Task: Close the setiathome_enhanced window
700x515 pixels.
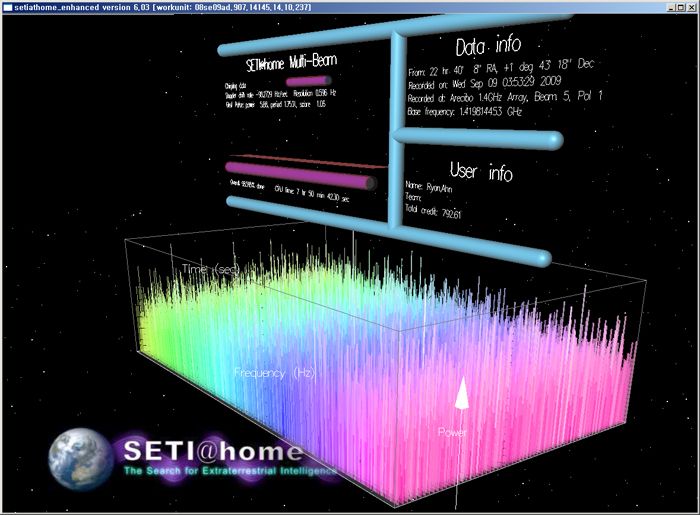Action: click(x=690, y=7)
